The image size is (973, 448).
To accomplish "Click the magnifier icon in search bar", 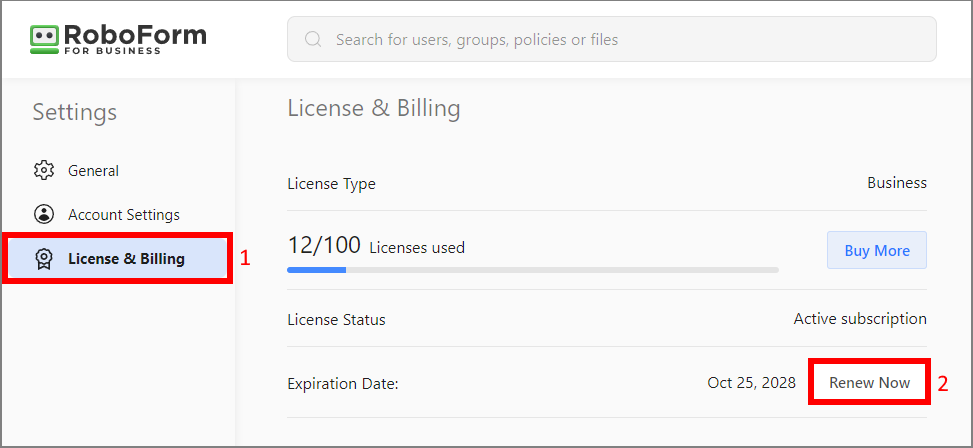I will (313, 40).
